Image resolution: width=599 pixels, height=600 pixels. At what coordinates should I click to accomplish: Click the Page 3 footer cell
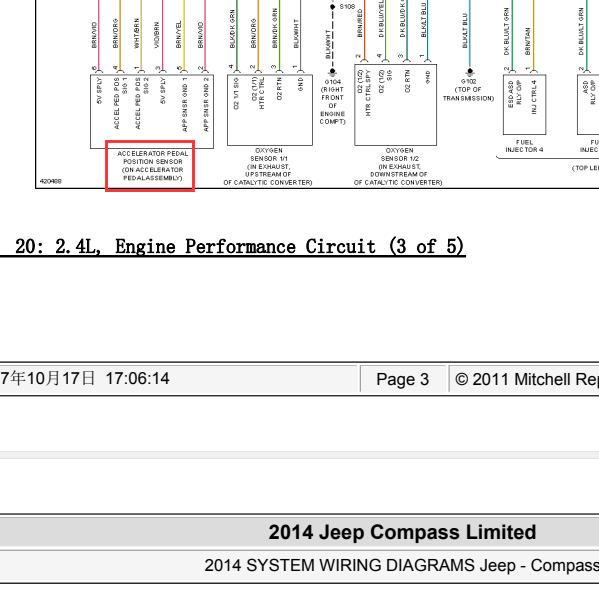click(403, 379)
